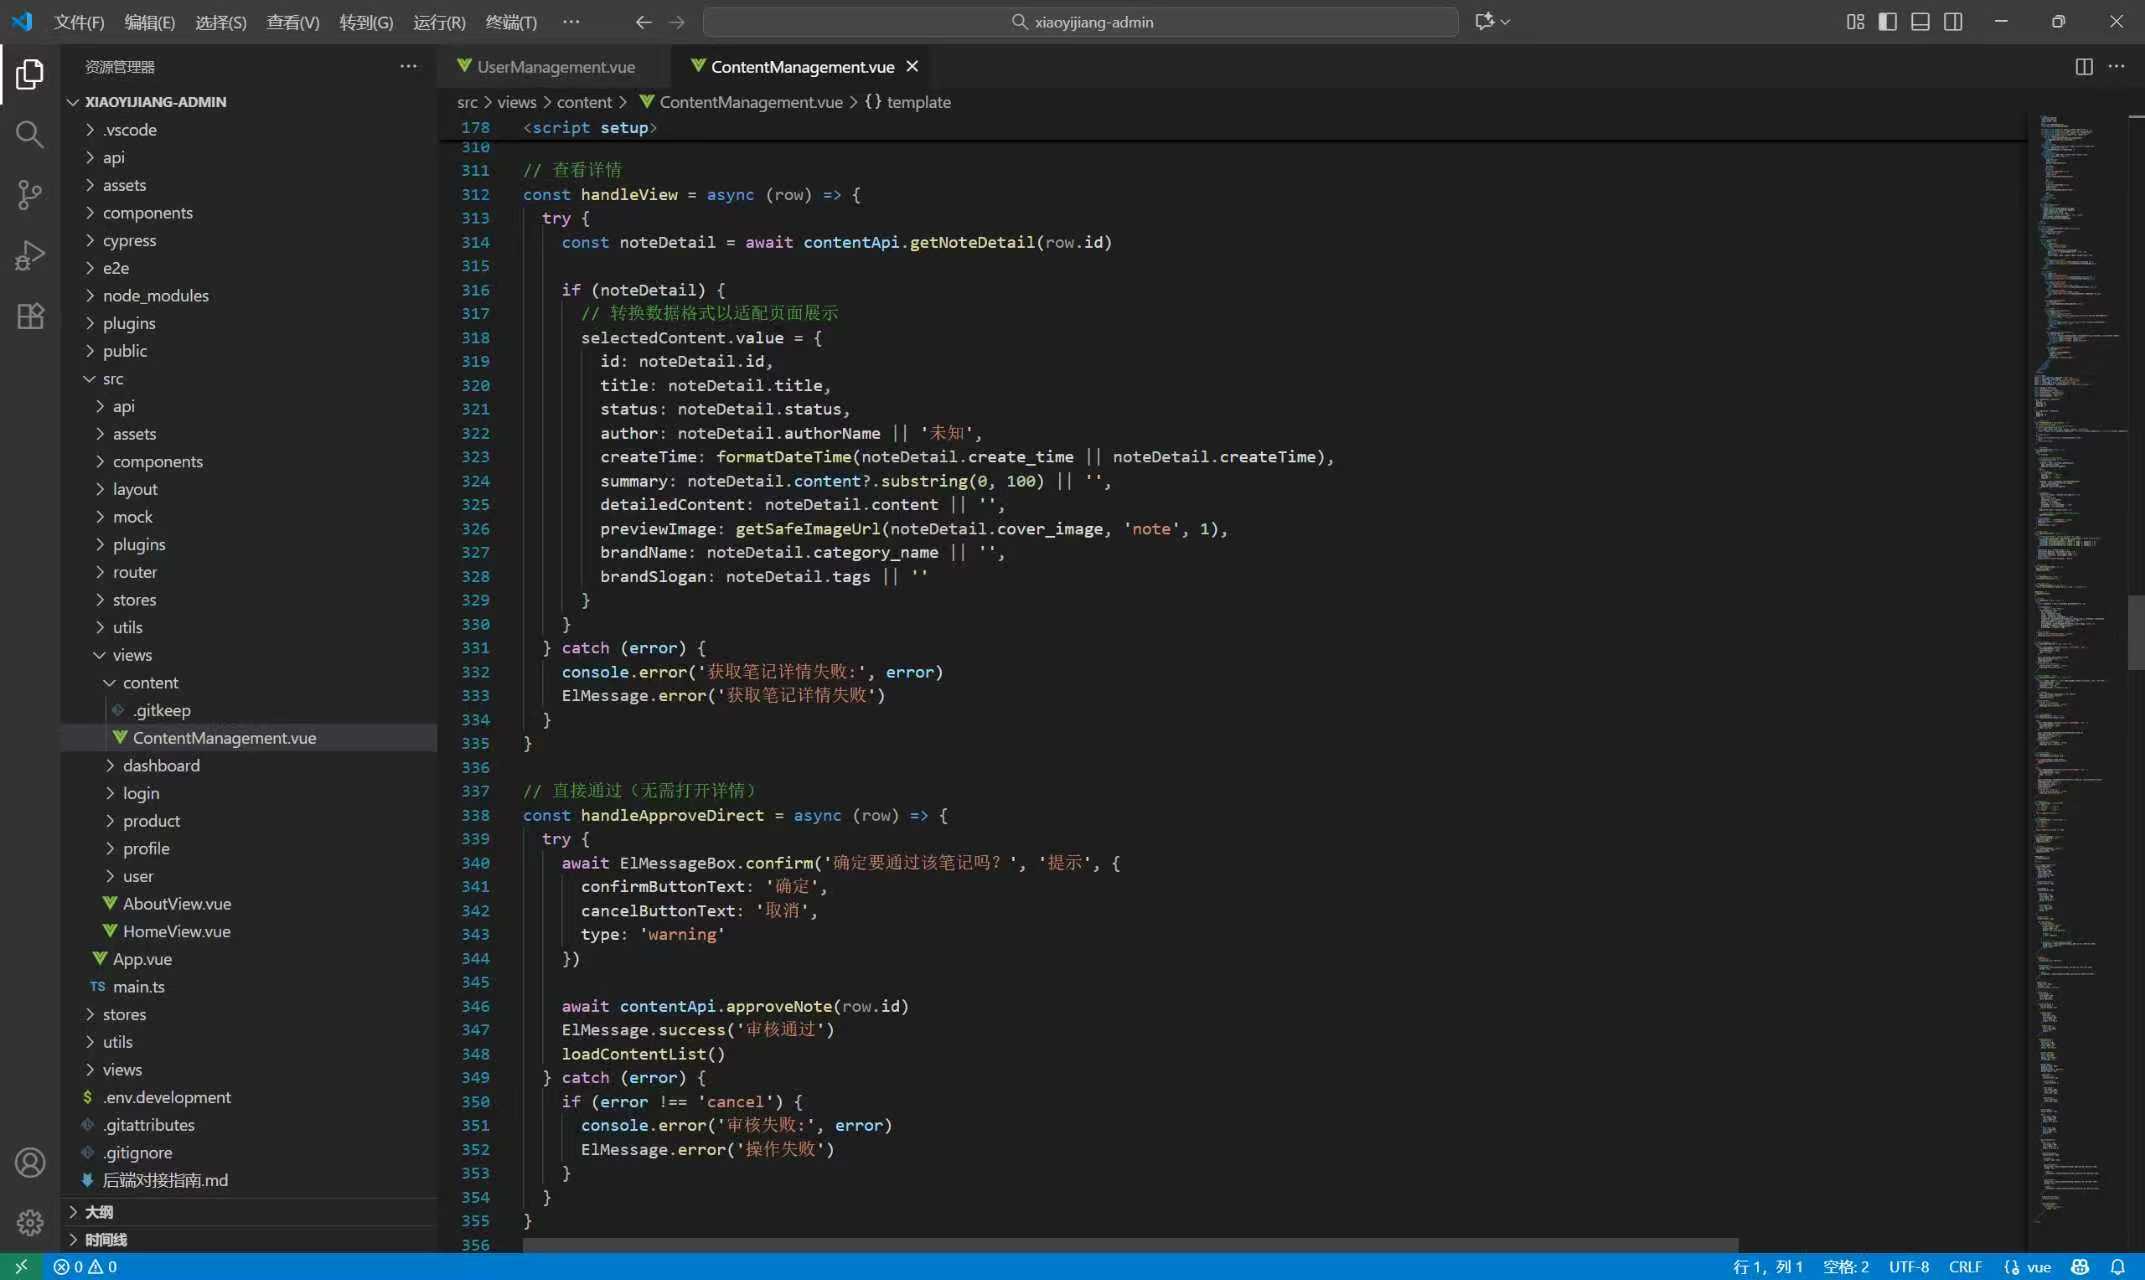Expand the dashboard folder
The image size is (2145, 1280).
161,765
